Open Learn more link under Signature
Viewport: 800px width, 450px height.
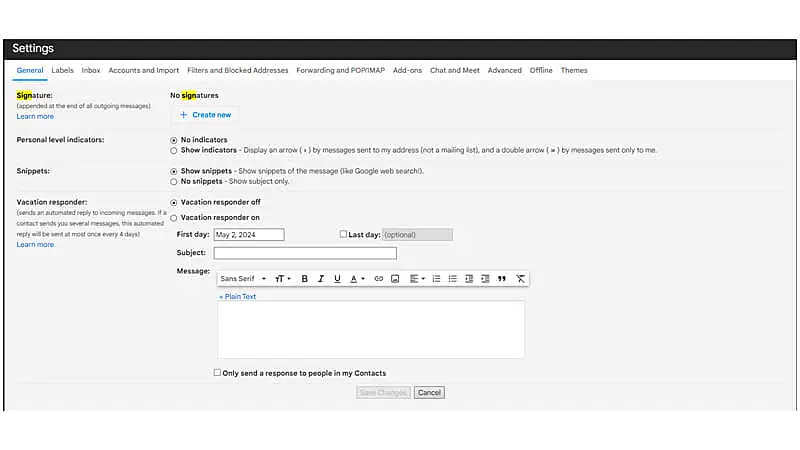pos(35,116)
